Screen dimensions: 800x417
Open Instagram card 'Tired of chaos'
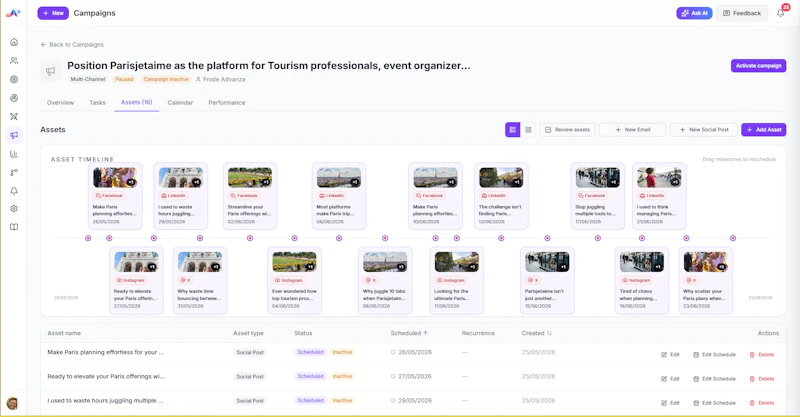[642, 280]
